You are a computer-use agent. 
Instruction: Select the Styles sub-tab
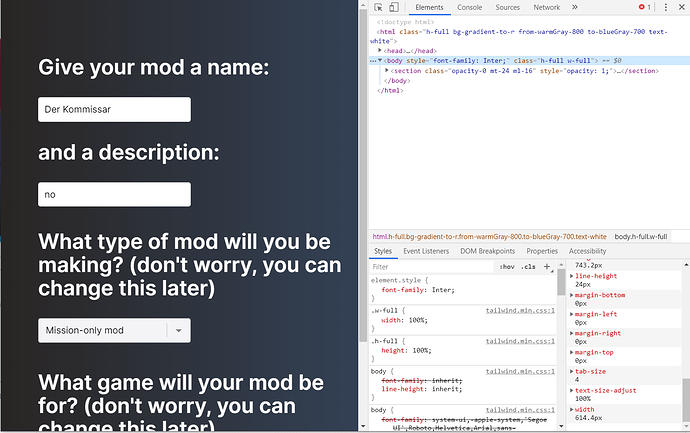382,251
